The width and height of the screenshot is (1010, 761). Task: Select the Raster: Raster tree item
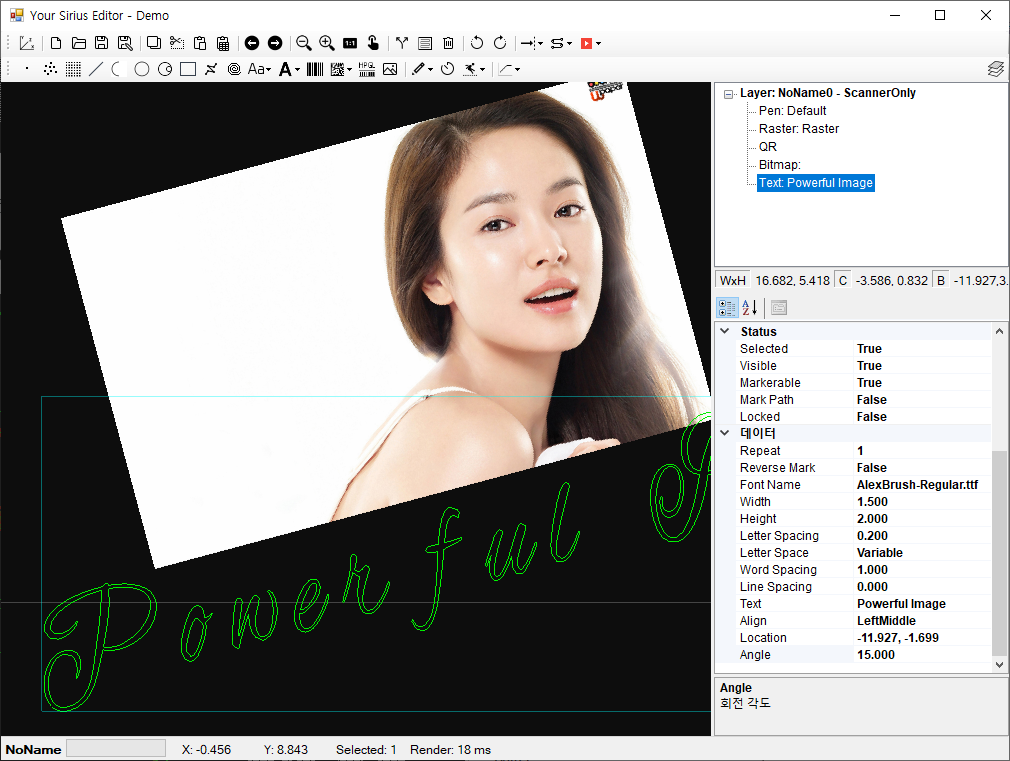point(798,129)
